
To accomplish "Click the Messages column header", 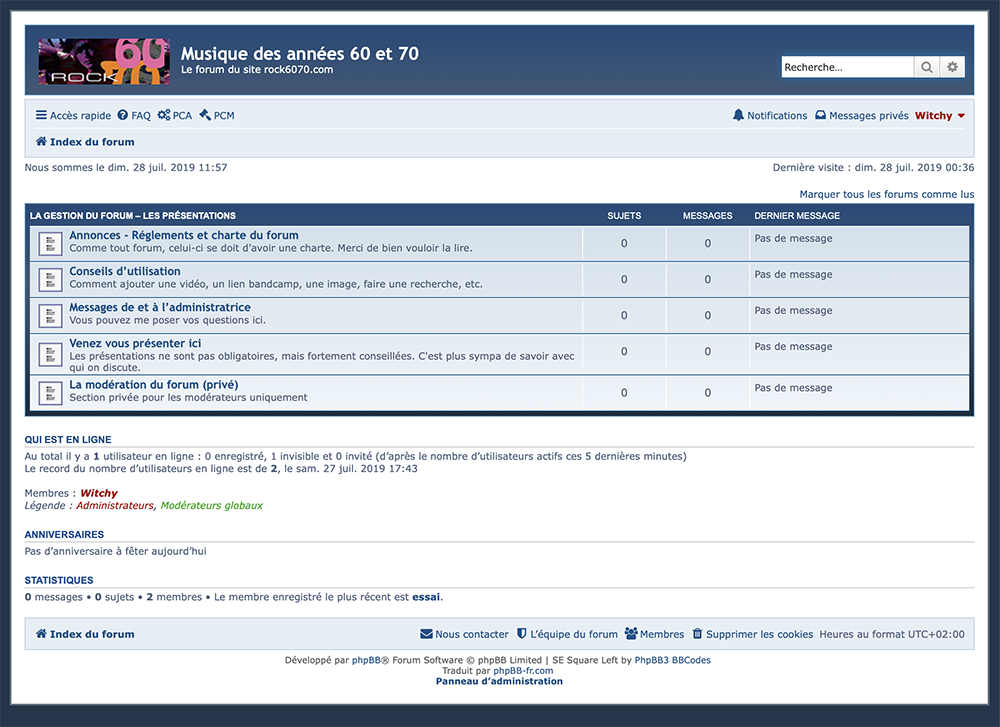I will tap(707, 216).
